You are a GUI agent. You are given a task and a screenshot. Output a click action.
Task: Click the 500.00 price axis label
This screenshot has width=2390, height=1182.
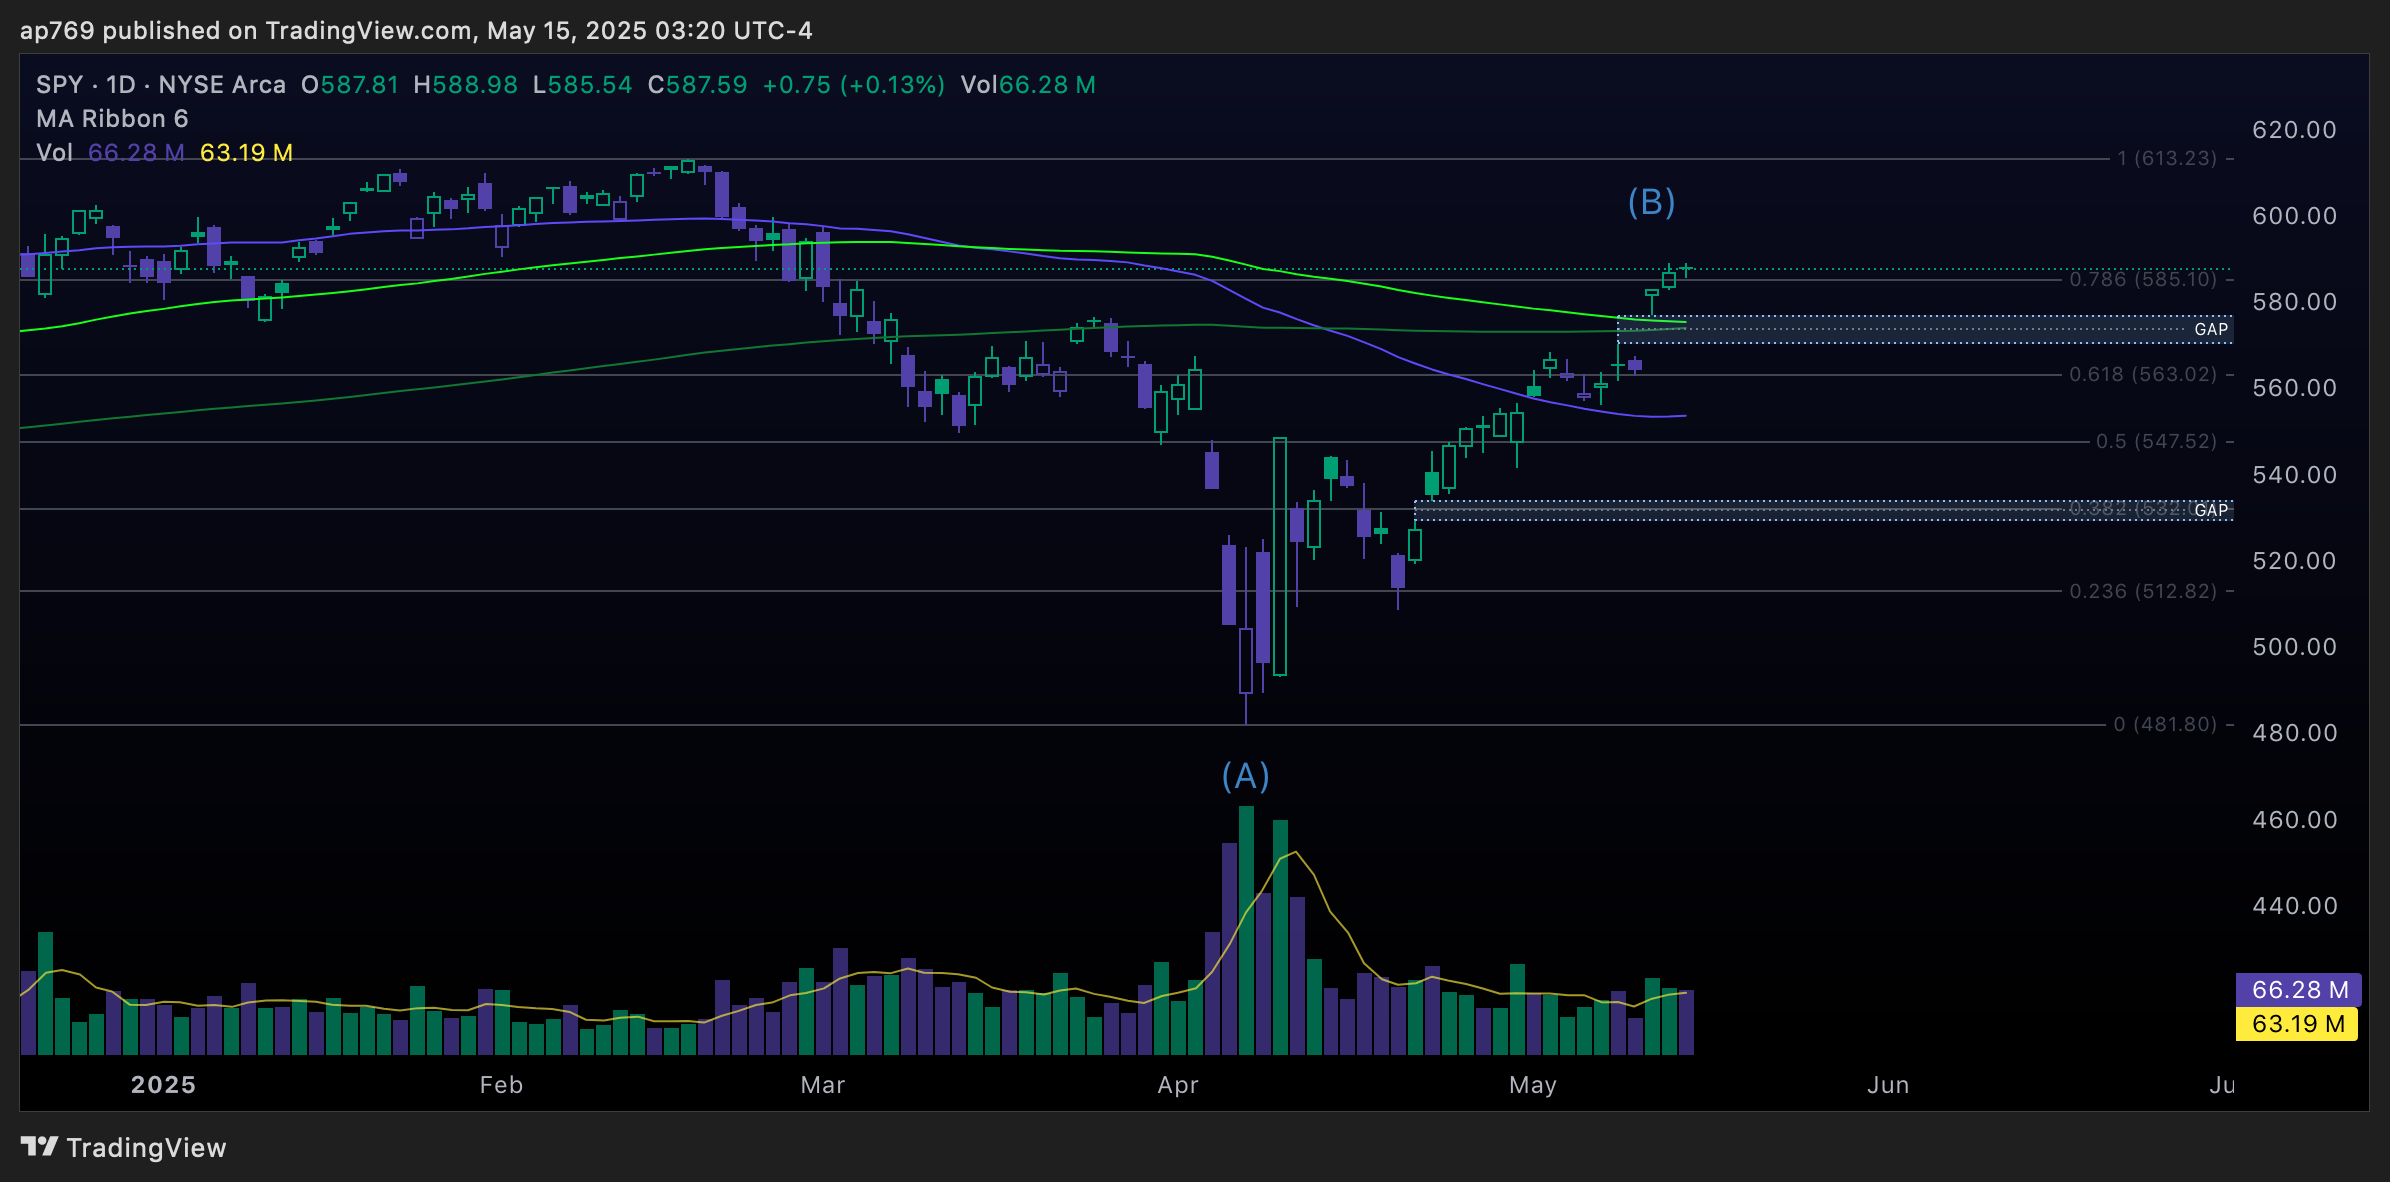click(2294, 647)
